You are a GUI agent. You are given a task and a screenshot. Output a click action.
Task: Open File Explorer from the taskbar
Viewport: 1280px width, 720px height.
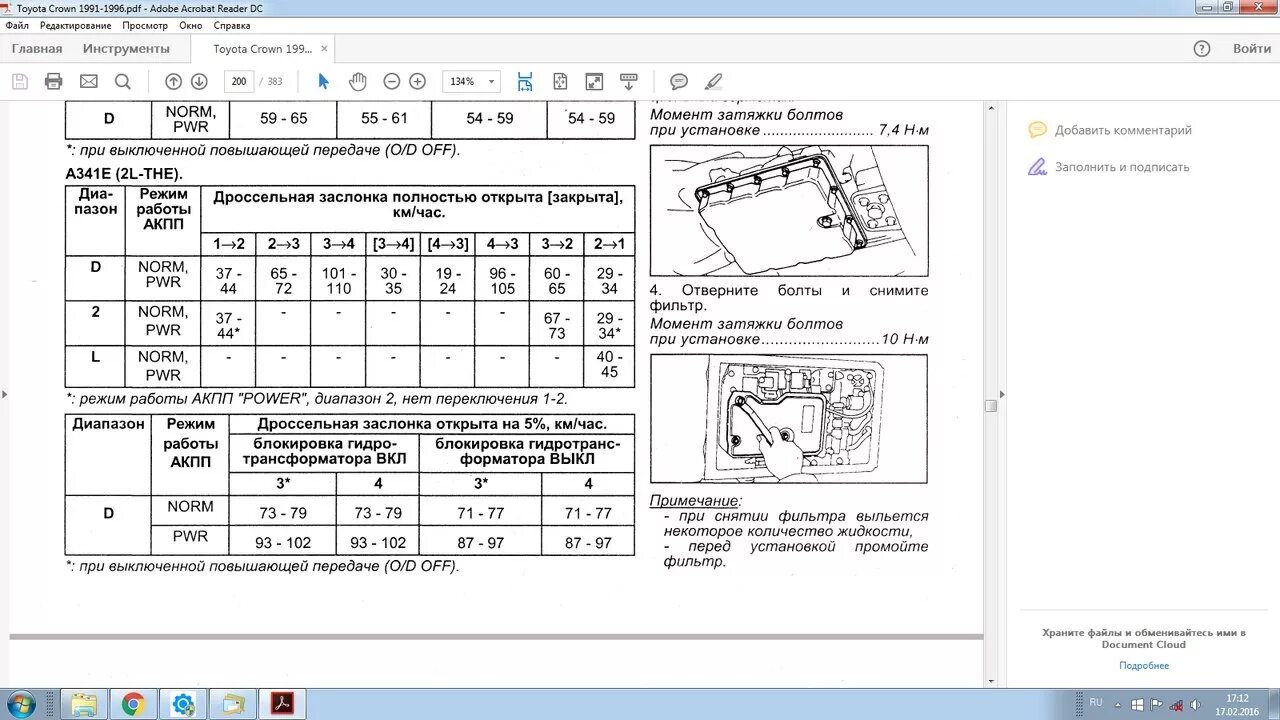point(84,704)
